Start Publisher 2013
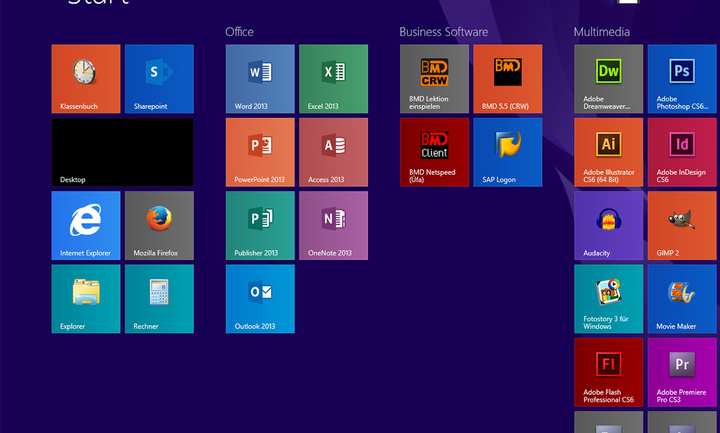This screenshot has height=433, width=720. [x=260, y=225]
